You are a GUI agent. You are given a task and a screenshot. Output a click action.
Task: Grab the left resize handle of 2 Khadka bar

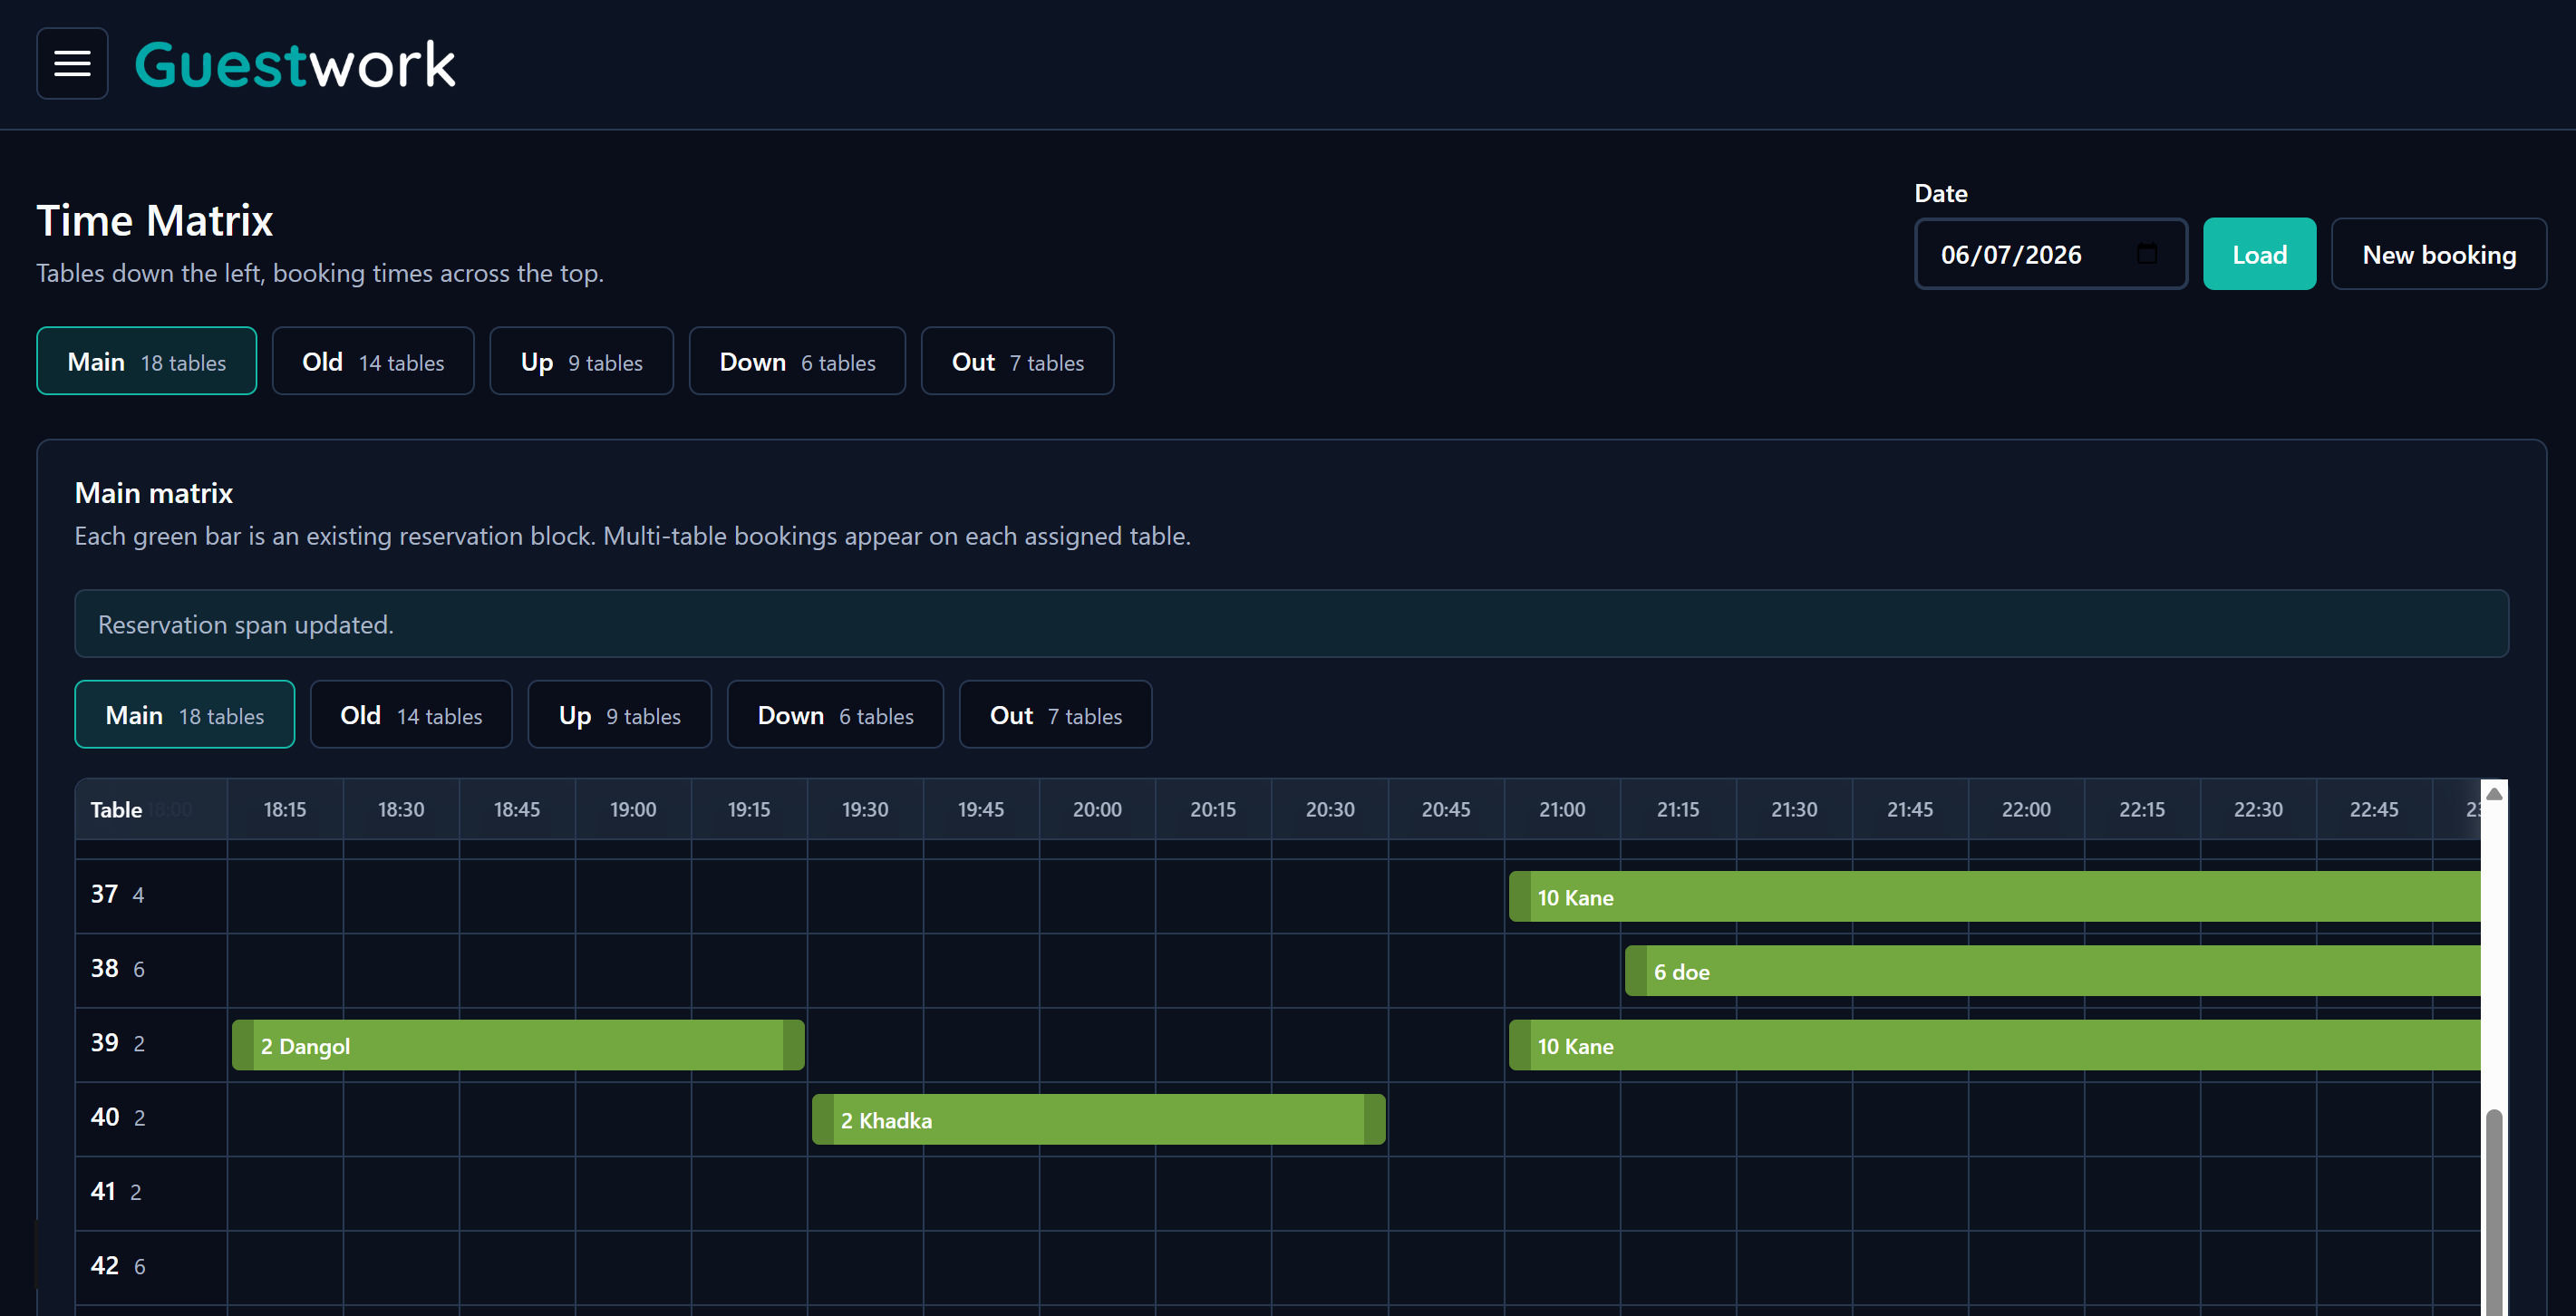(823, 1119)
